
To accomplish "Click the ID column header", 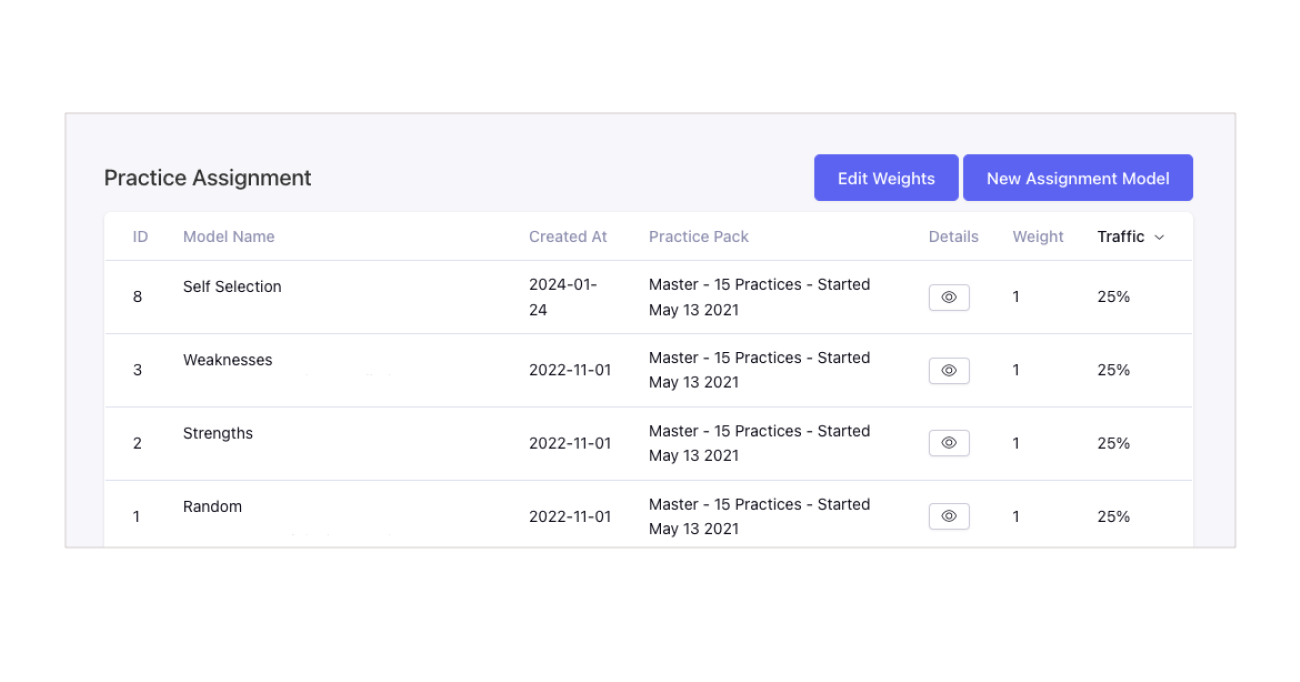I will tap(140, 236).
